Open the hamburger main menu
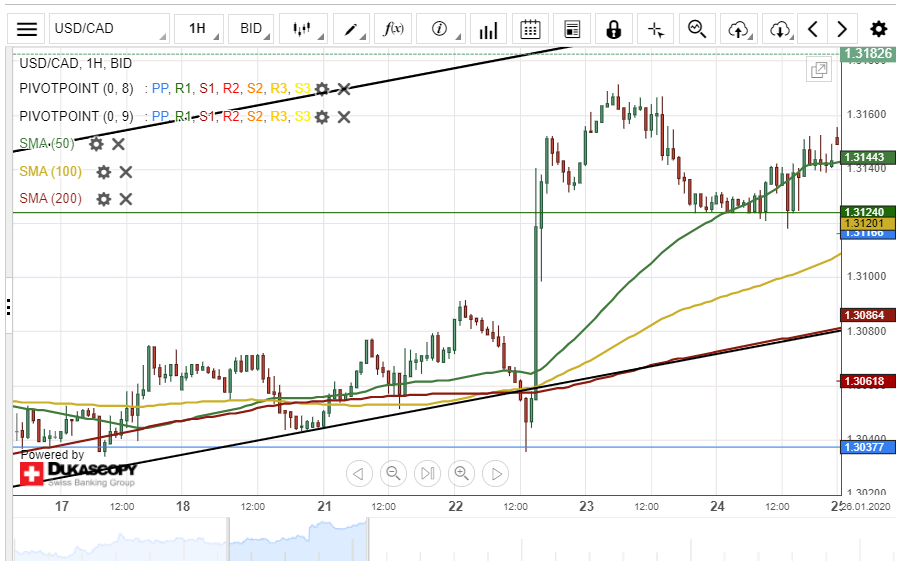The image size is (906, 570). 28,29
